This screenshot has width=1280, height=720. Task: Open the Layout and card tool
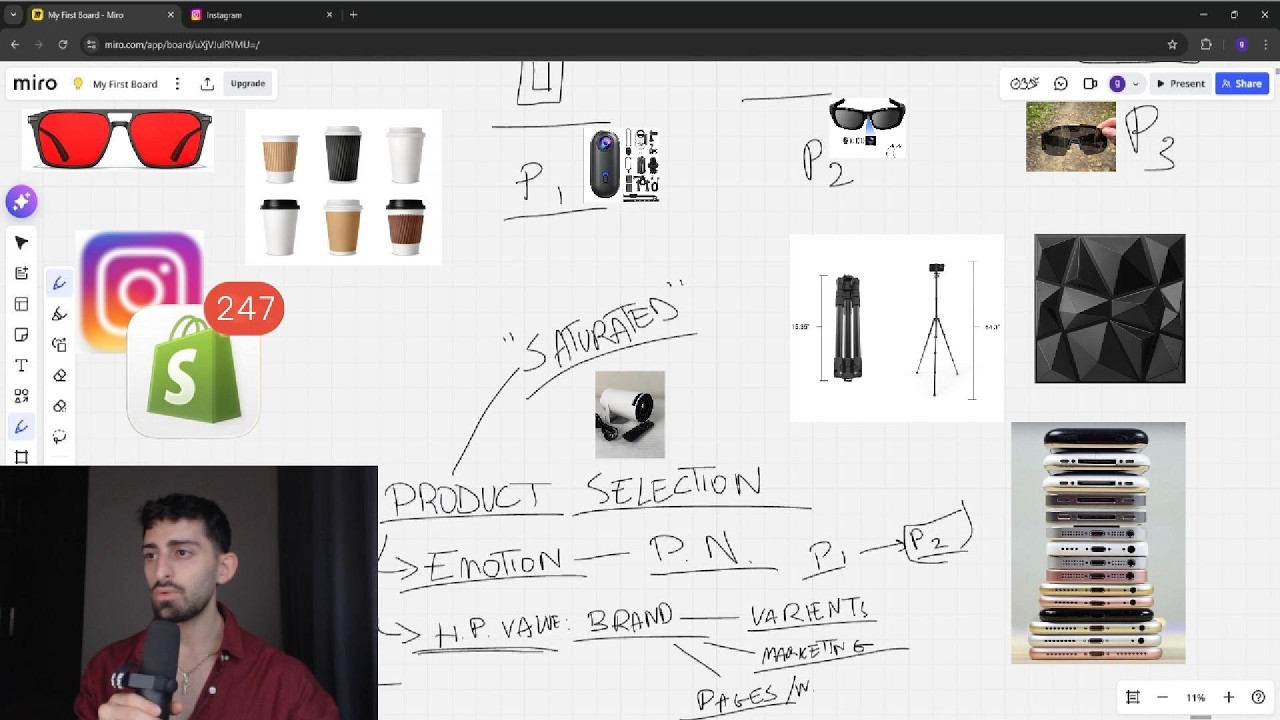click(21, 273)
